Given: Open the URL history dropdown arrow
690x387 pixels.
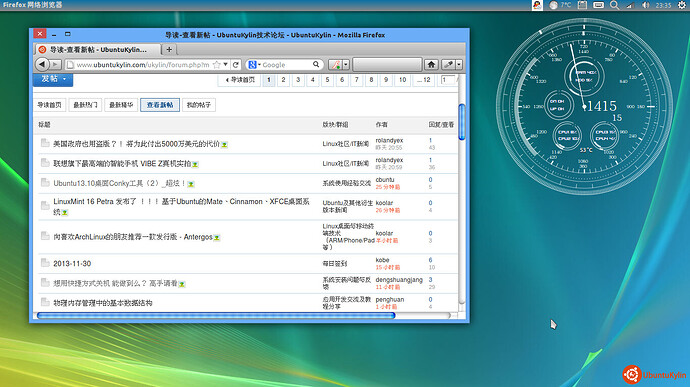Looking at the screenshot, I should [x=225, y=65].
